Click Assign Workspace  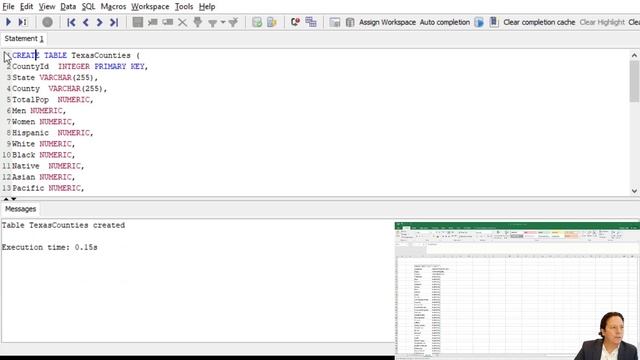[x=387, y=22]
